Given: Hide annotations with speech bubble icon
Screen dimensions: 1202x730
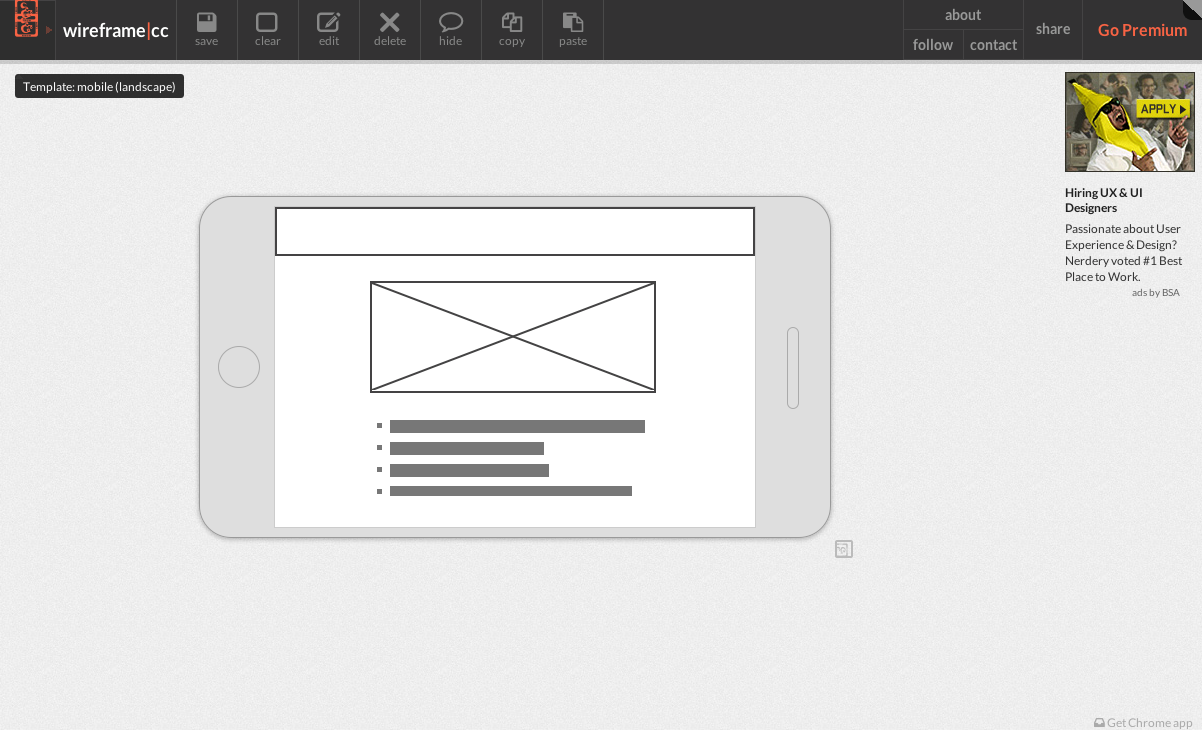Looking at the screenshot, I should 451,29.
